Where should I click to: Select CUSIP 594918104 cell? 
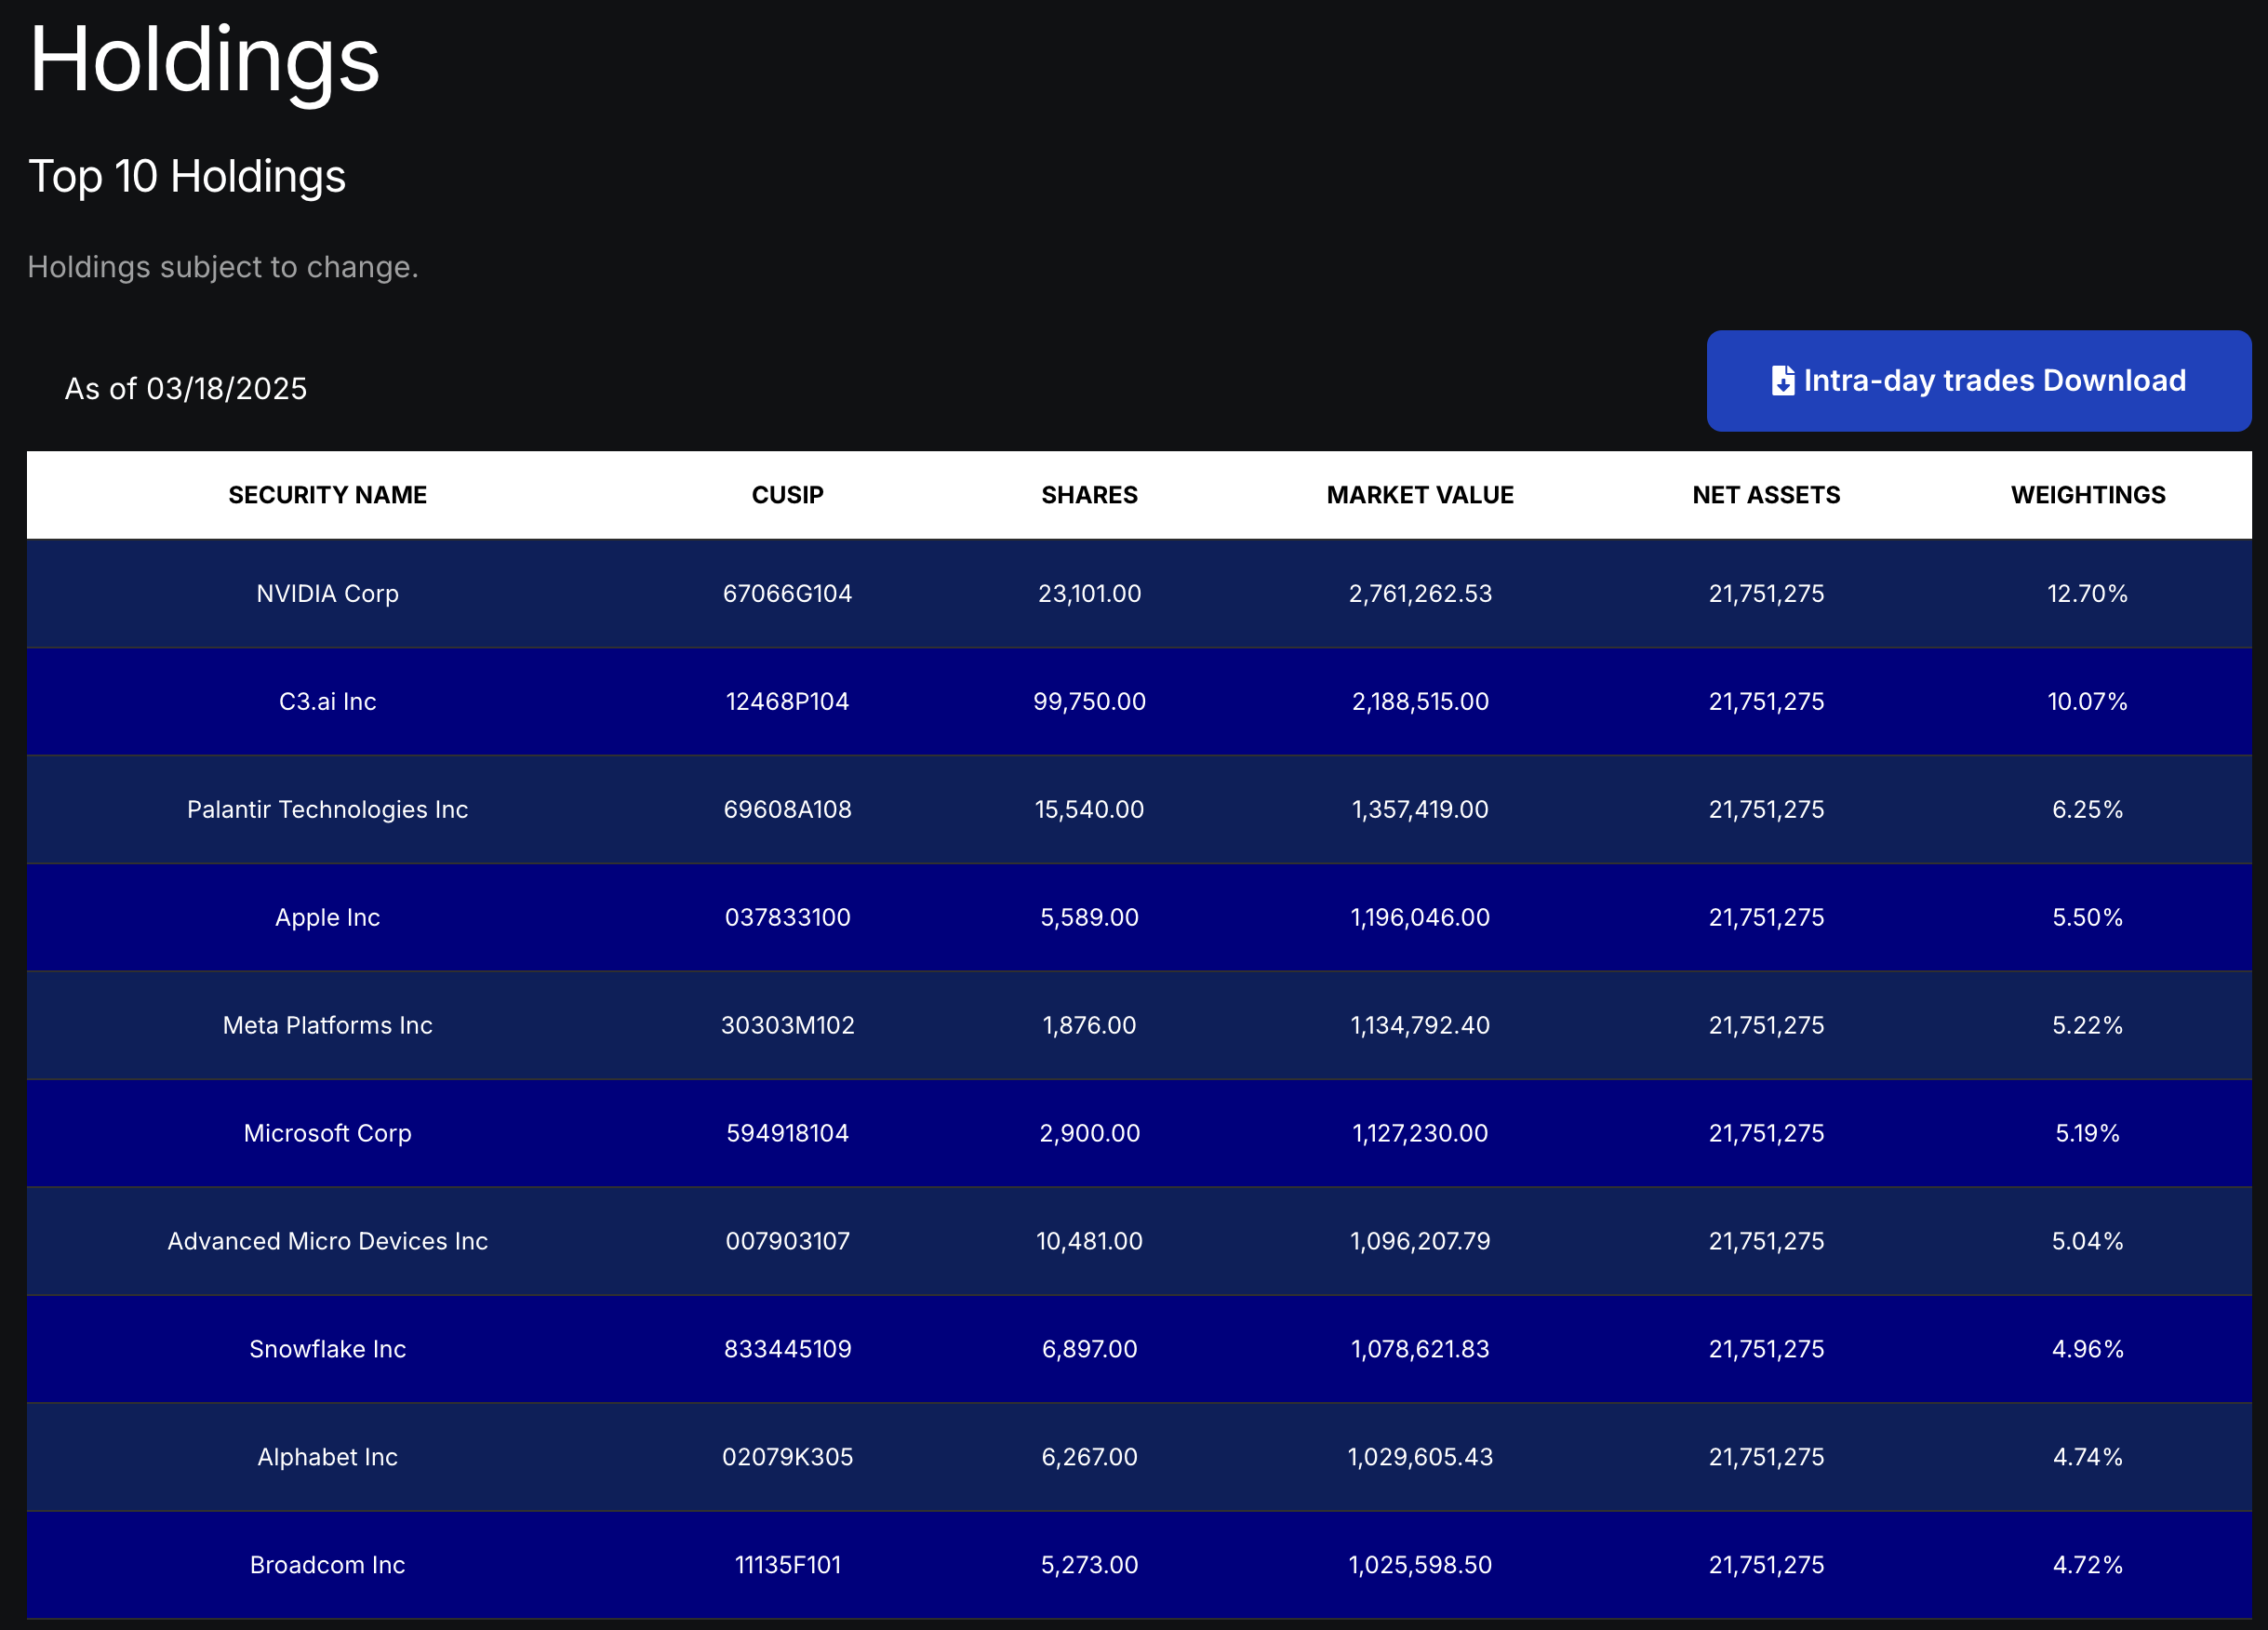click(787, 1134)
